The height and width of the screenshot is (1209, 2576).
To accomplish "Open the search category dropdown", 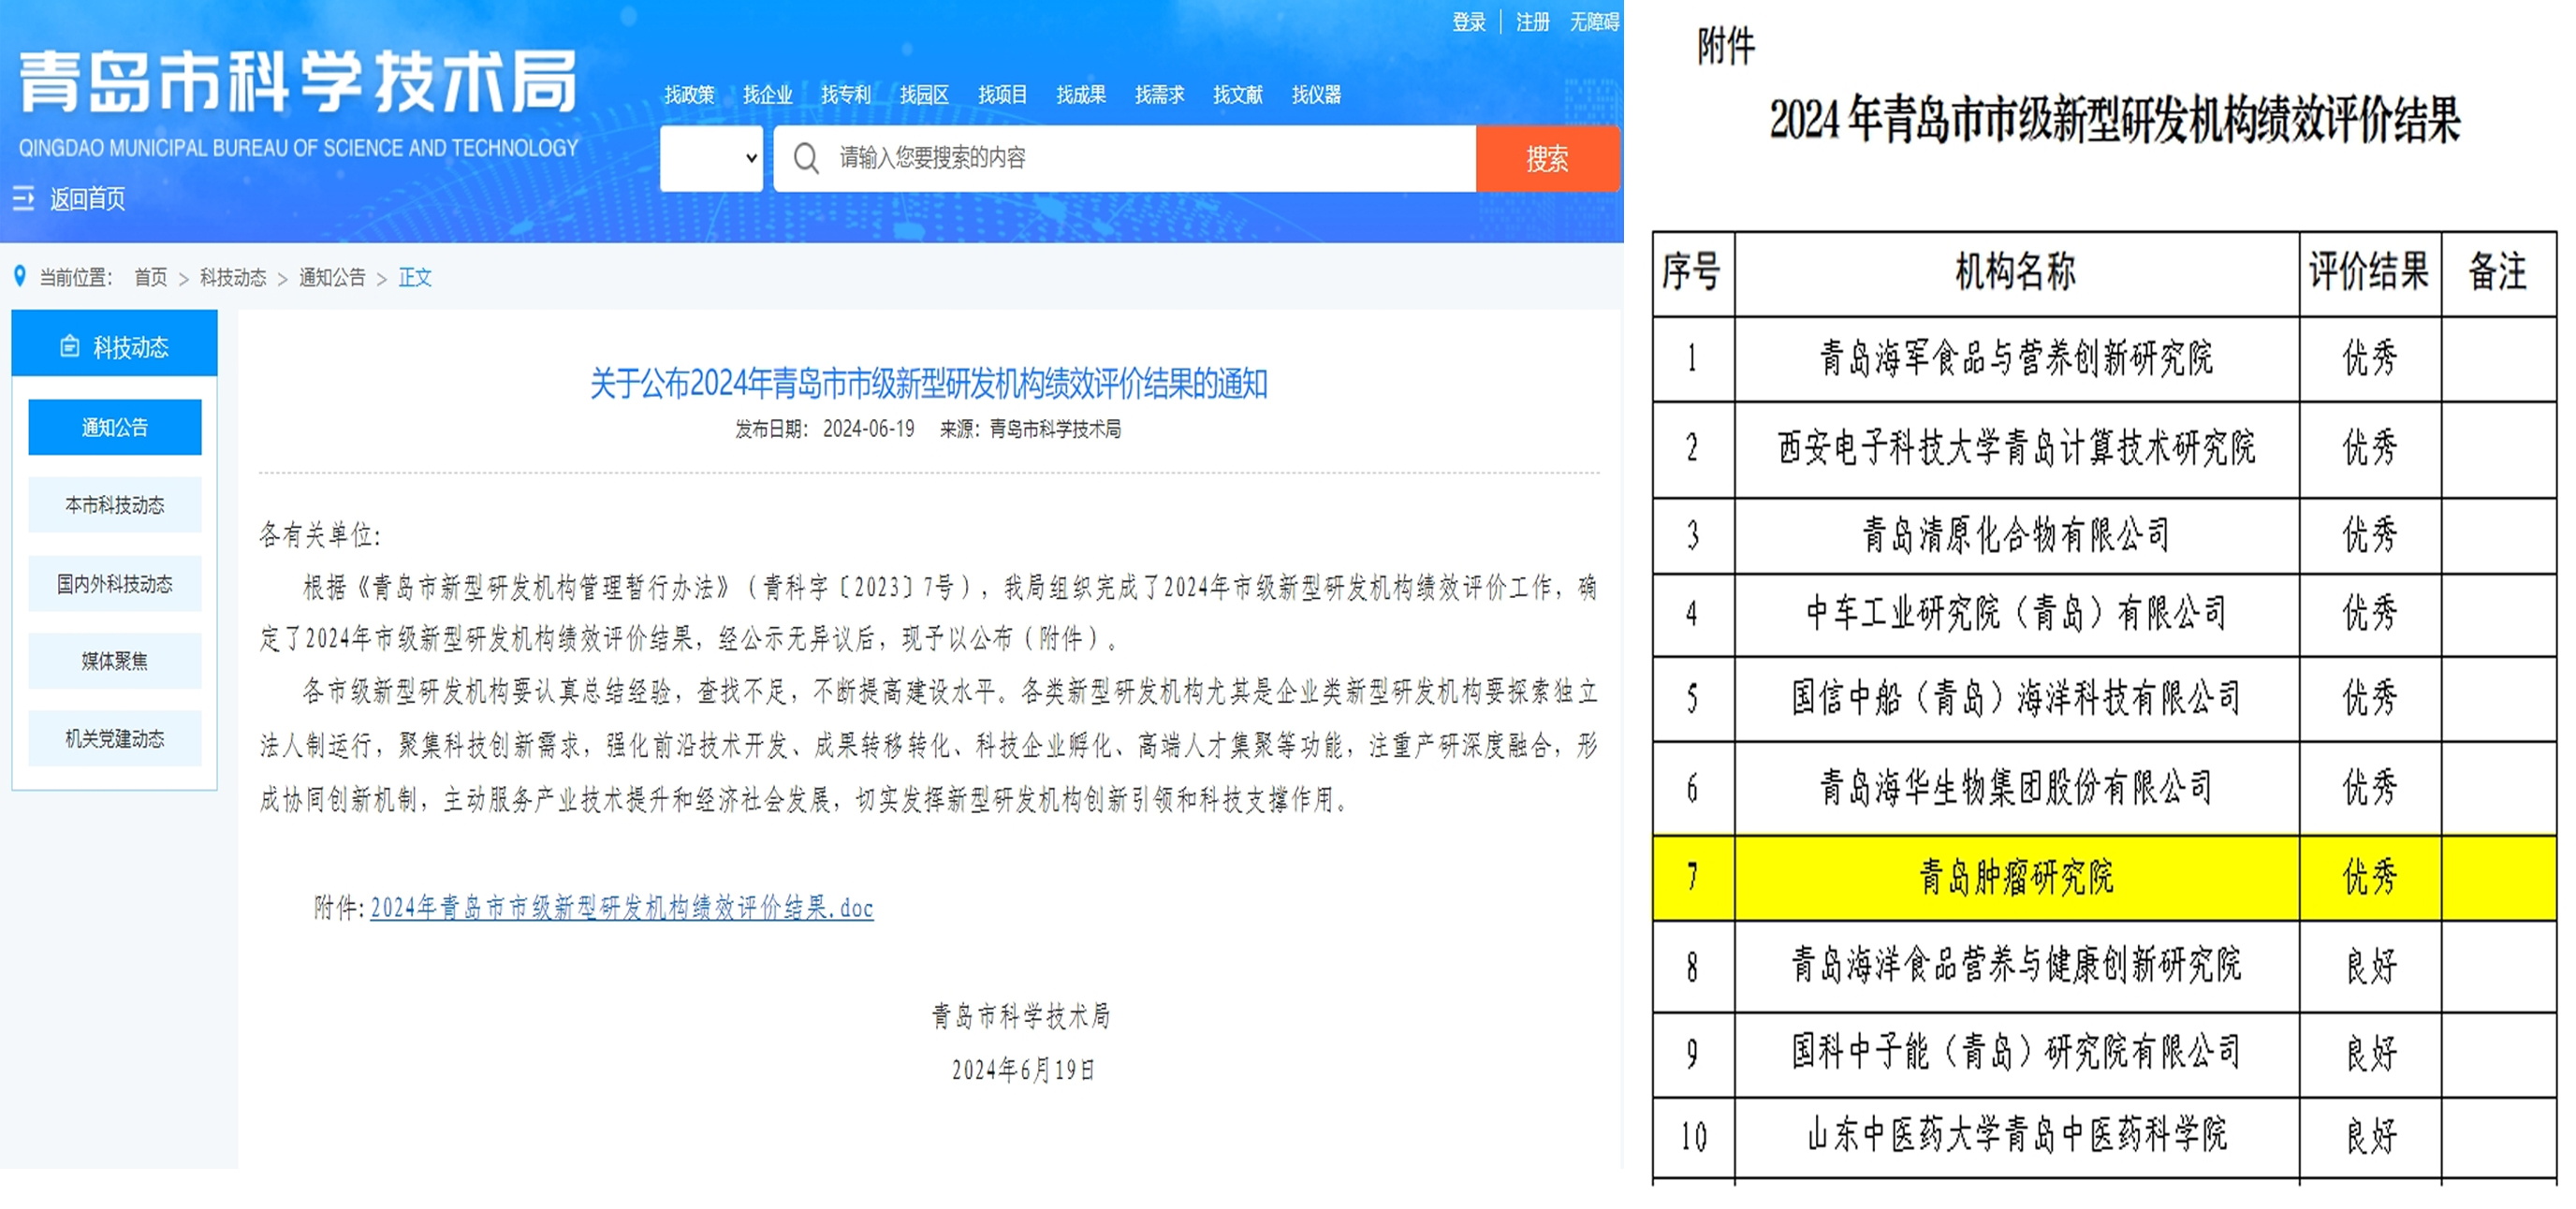I will [711, 158].
